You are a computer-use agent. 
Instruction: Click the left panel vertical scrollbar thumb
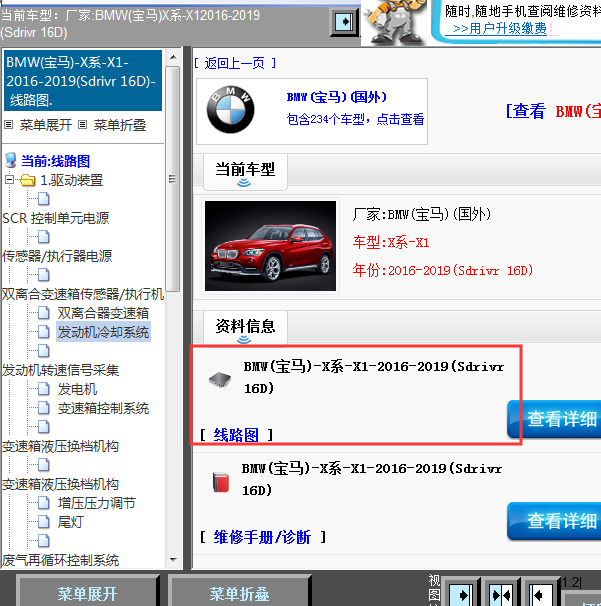click(x=173, y=179)
